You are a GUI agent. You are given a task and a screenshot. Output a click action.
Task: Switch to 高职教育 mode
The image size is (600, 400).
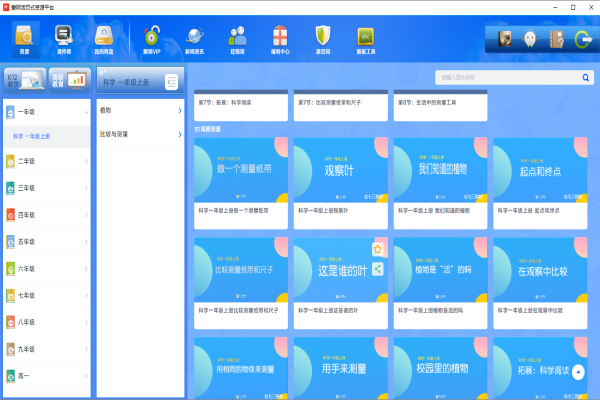[x=70, y=80]
